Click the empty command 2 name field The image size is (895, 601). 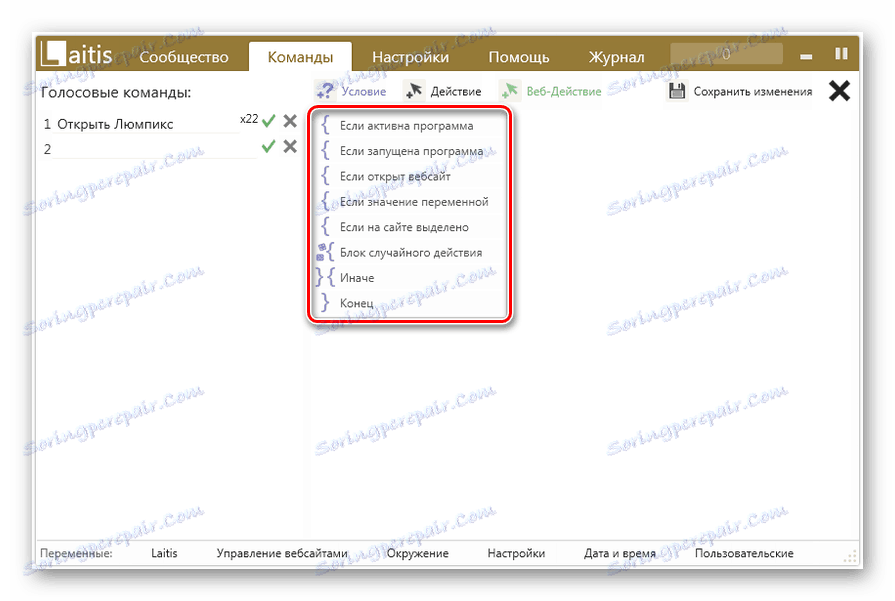(154, 149)
